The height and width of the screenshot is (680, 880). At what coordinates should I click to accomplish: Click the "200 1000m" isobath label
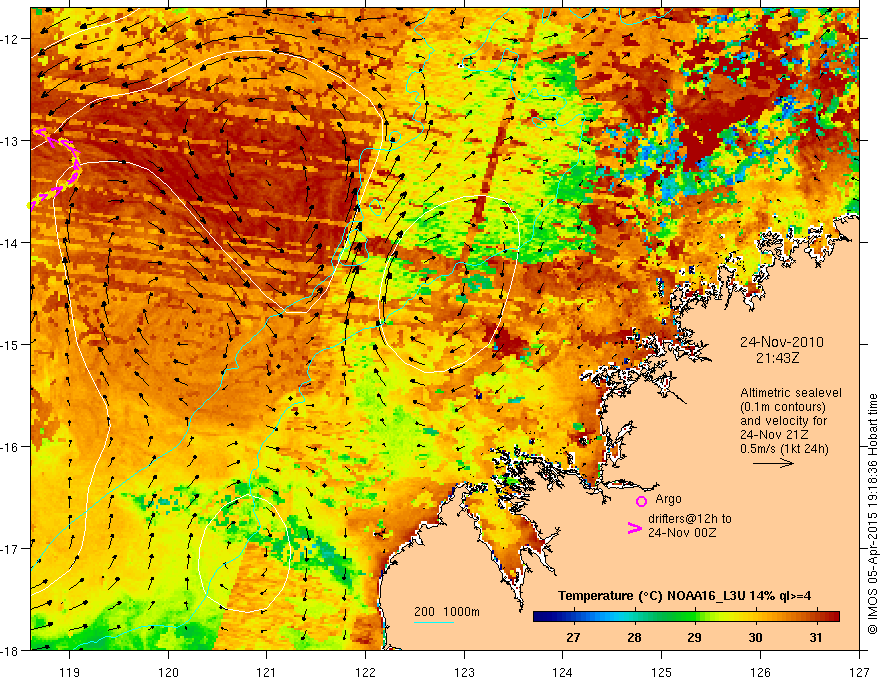(447, 612)
